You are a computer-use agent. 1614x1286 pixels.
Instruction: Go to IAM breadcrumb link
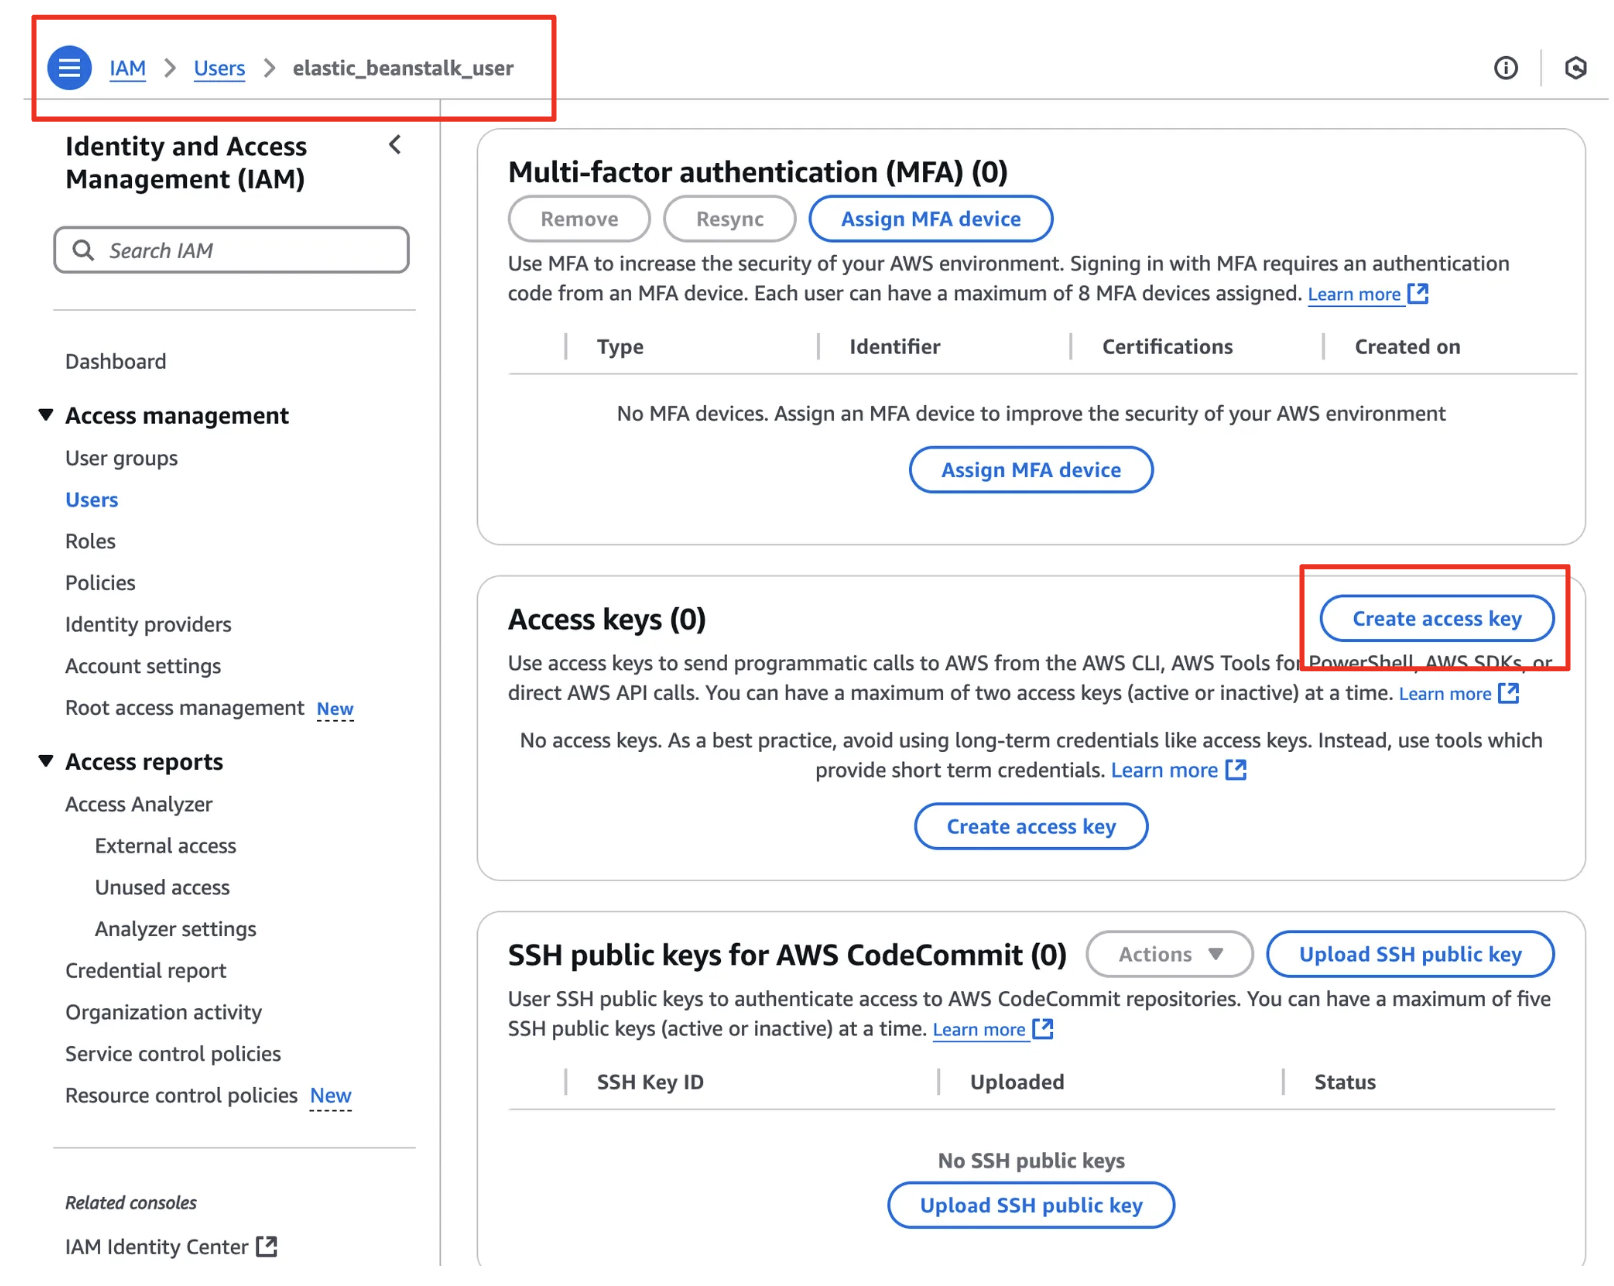(127, 68)
